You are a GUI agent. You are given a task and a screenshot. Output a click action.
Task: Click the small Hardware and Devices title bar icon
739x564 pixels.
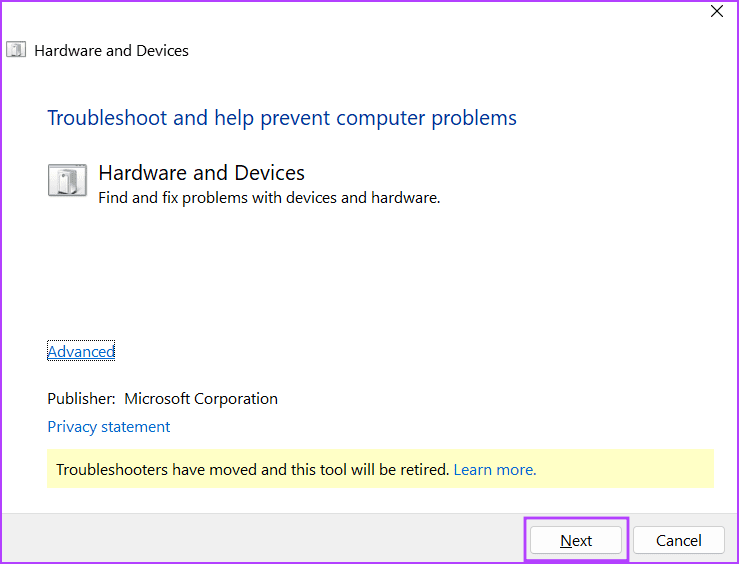point(17,50)
